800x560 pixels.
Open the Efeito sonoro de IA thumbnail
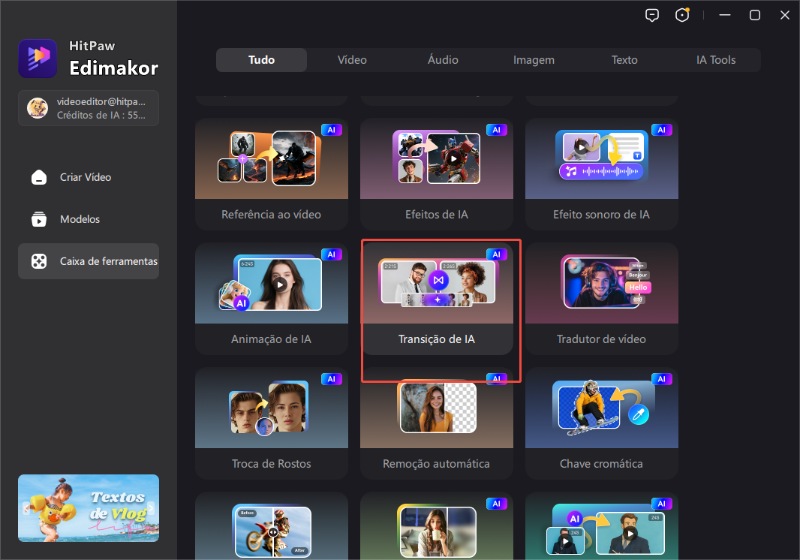point(602,159)
